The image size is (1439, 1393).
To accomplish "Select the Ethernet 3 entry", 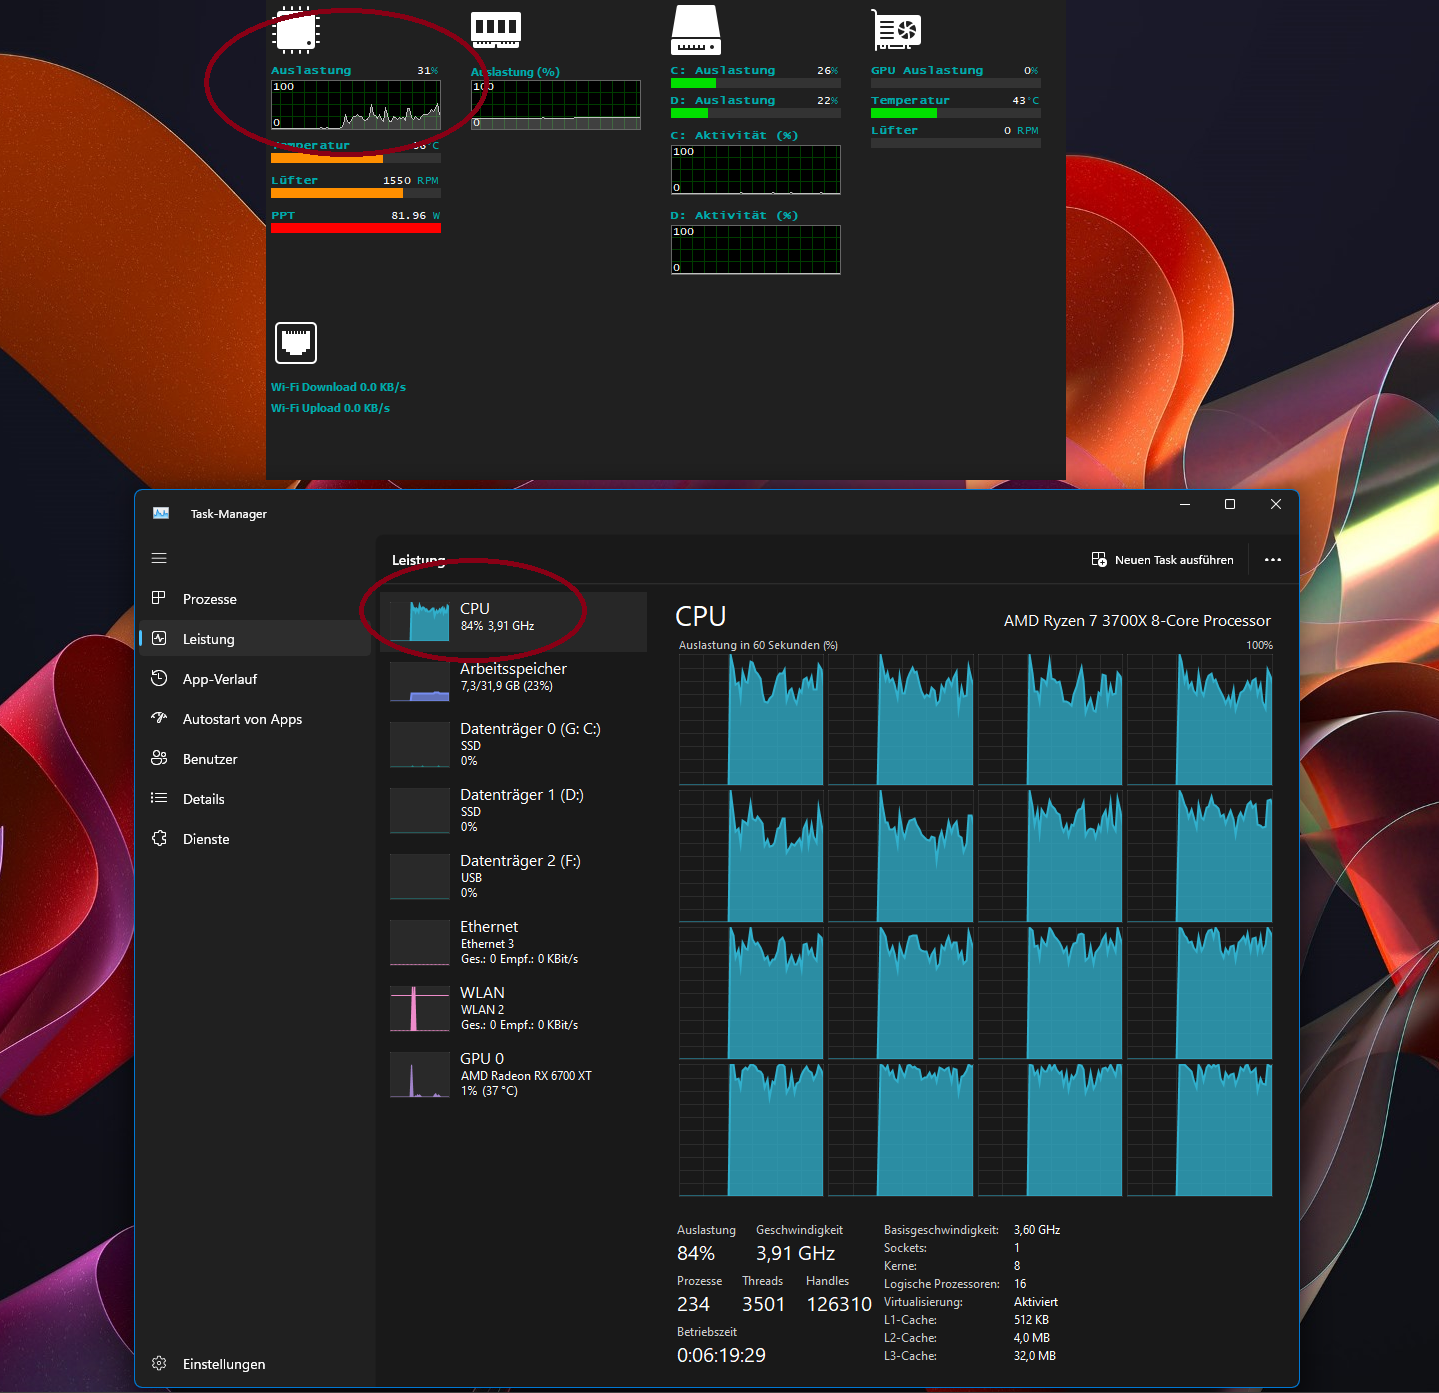I will click(514, 943).
